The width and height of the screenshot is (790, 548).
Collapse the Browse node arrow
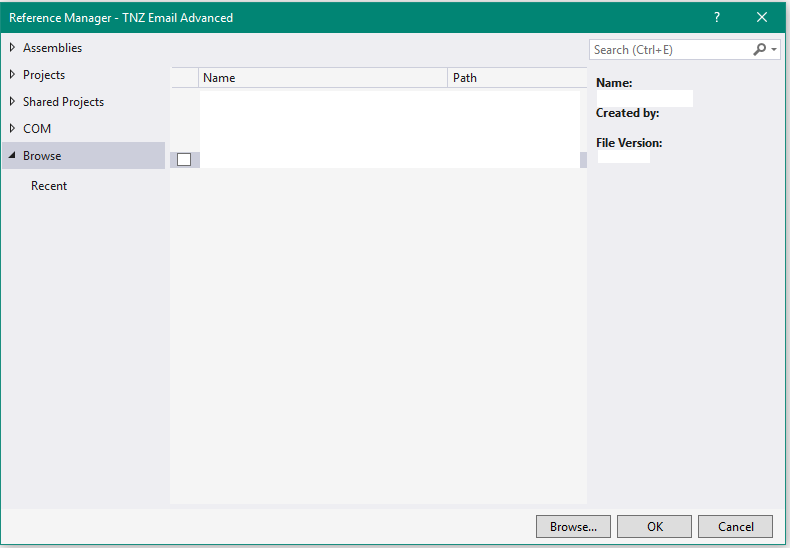pyautogui.click(x=12, y=156)
